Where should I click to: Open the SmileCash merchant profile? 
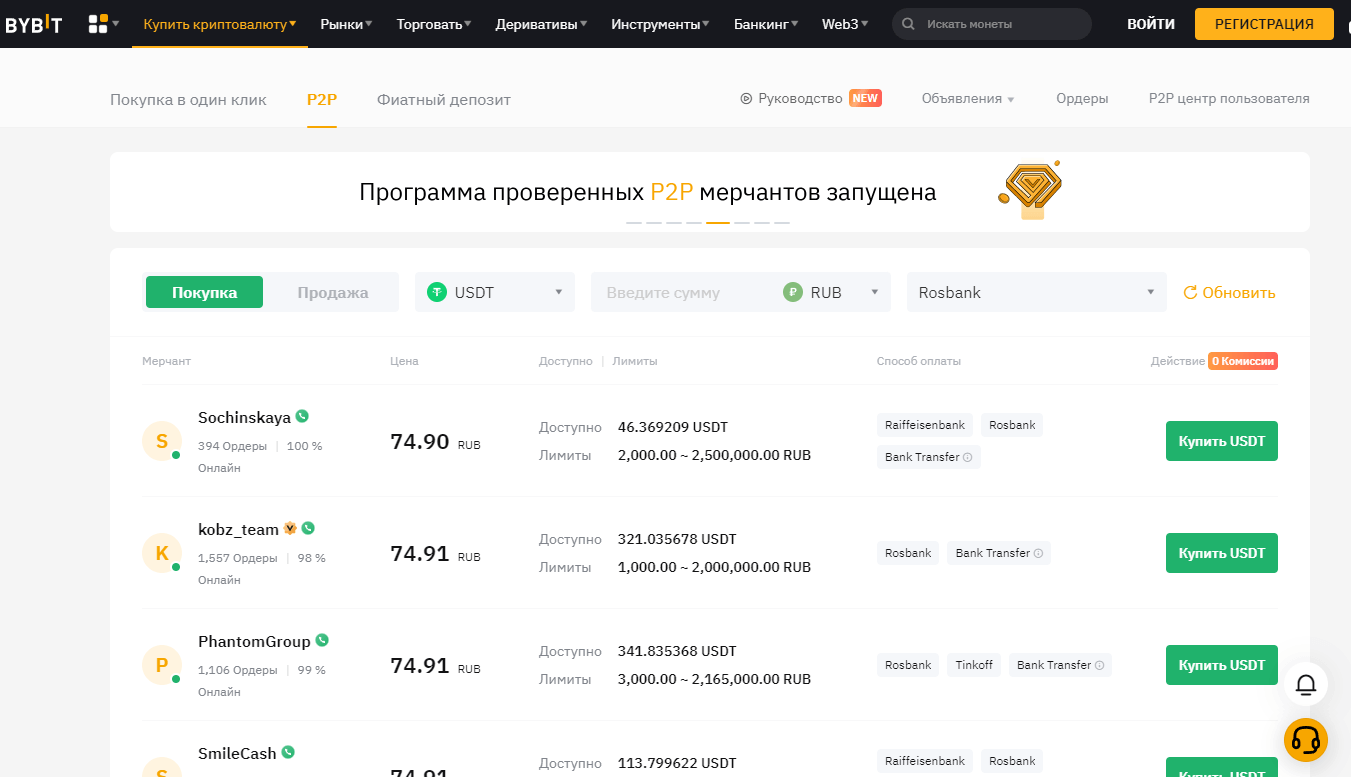coord(237,753)
